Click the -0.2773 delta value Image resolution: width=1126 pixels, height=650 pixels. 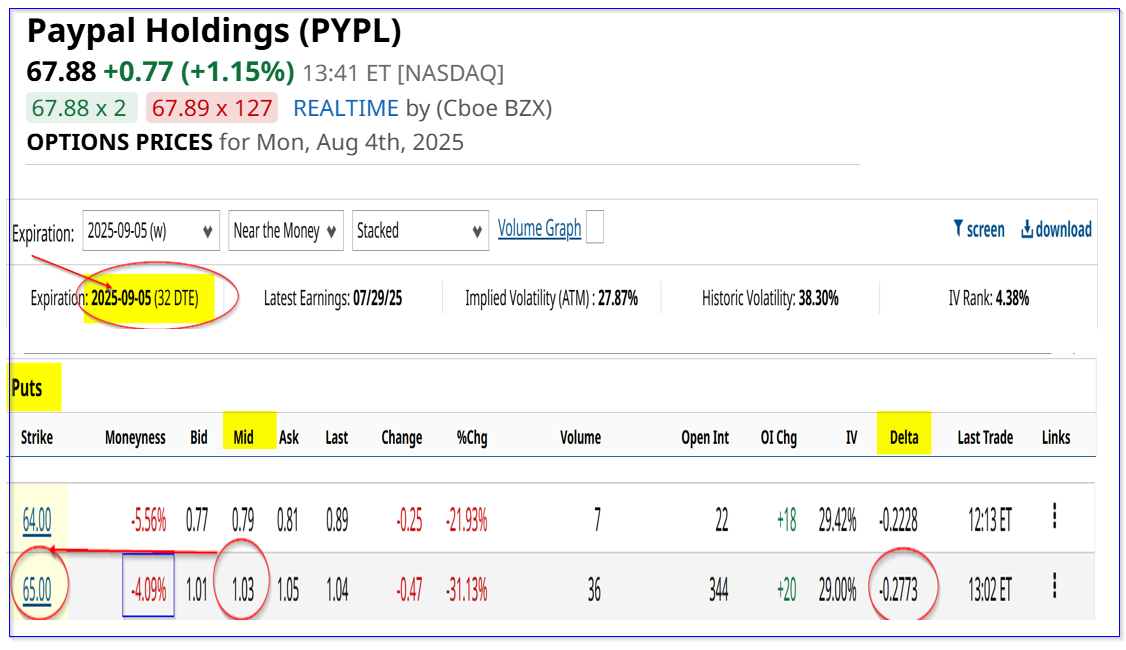pyautogui.click(x=898, y=590)
